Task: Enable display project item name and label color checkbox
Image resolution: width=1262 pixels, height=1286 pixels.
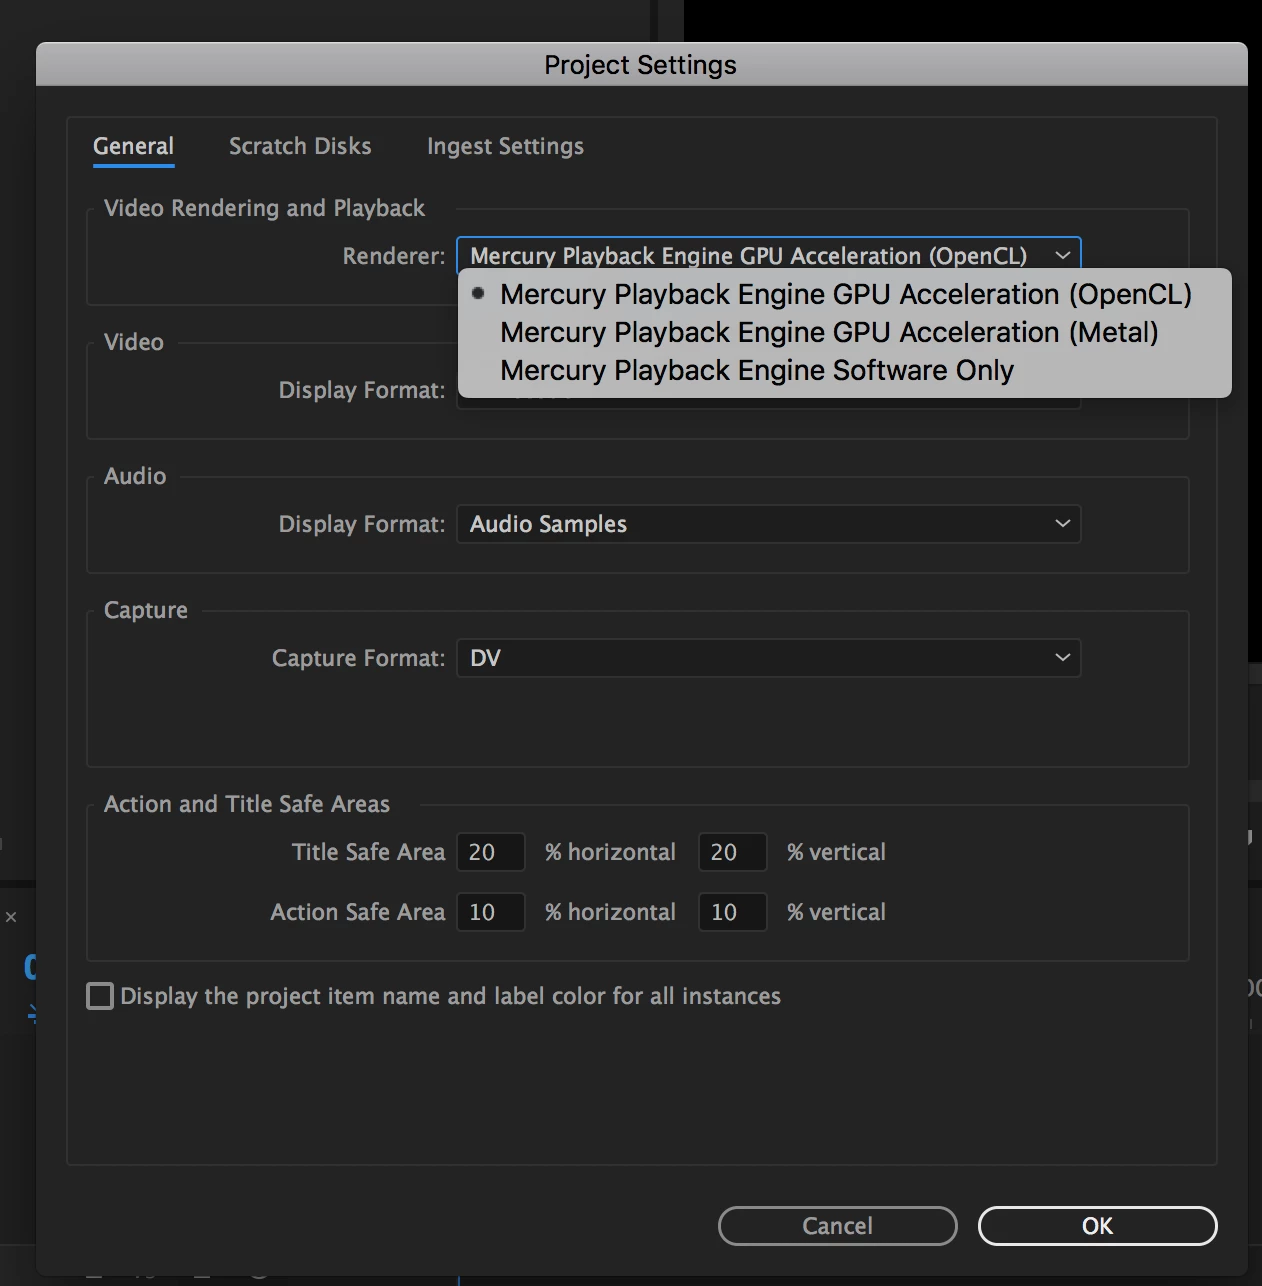Action: click(100, 996)
